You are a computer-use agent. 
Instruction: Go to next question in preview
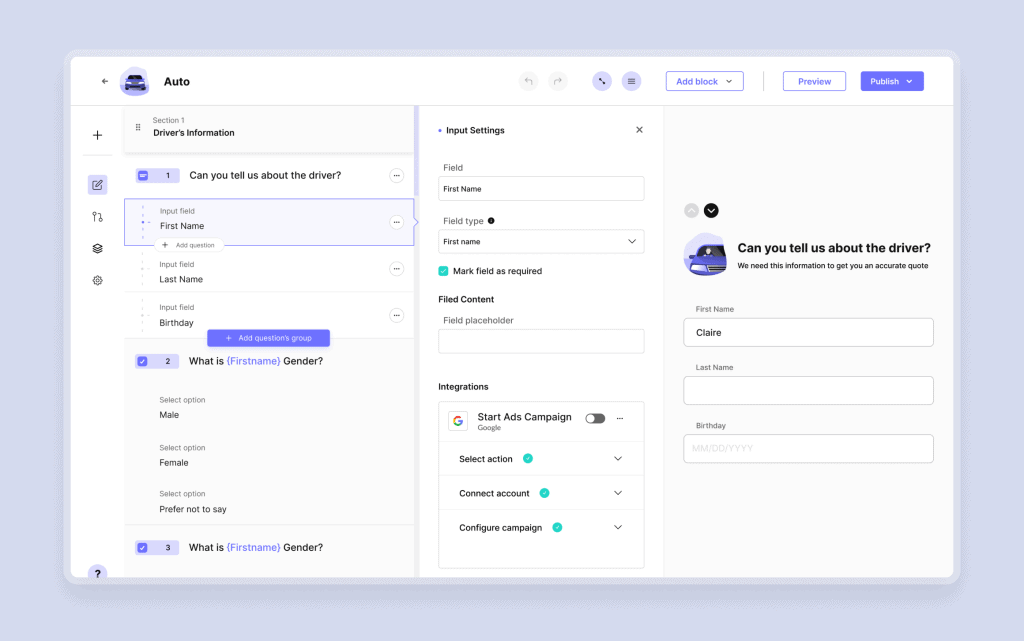[x=711, y=210]
